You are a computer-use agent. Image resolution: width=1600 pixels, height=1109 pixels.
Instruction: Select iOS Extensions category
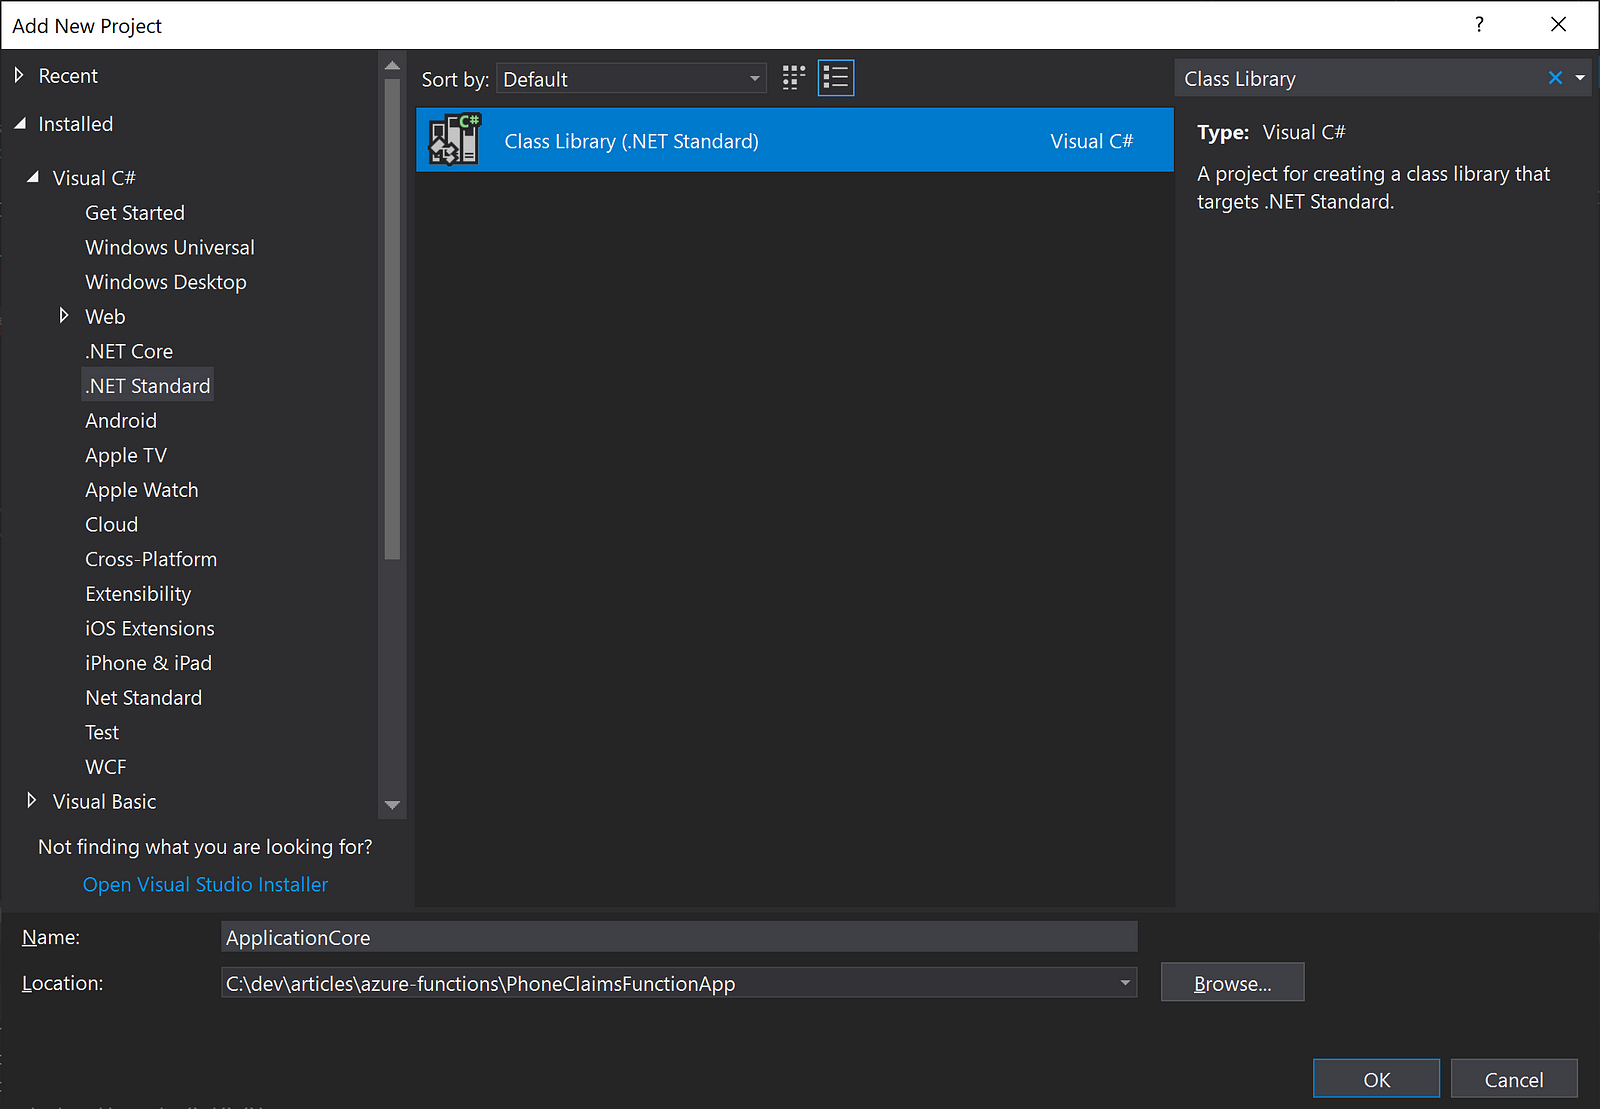click(150, 628)
